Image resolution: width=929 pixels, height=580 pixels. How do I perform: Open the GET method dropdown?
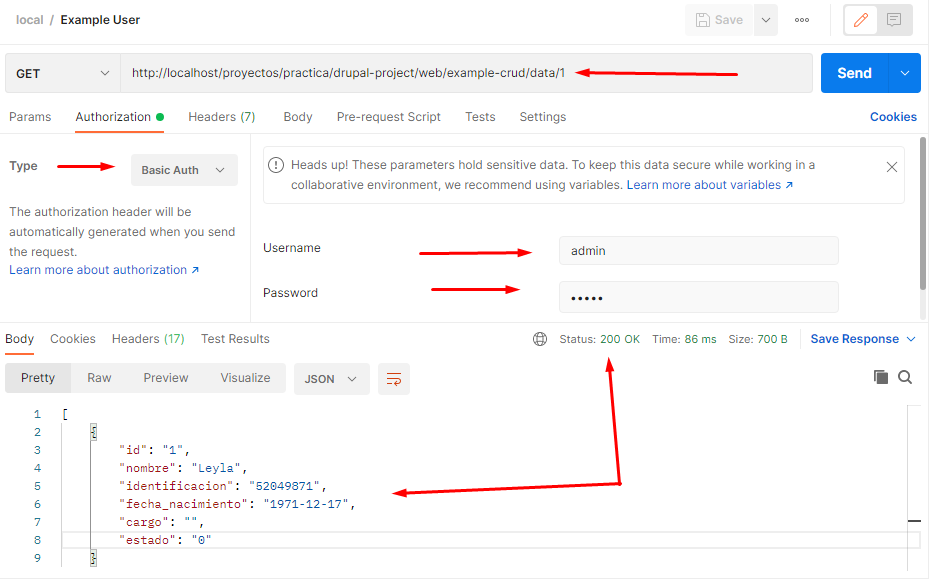pyautogui.click(x=63, y=73)
